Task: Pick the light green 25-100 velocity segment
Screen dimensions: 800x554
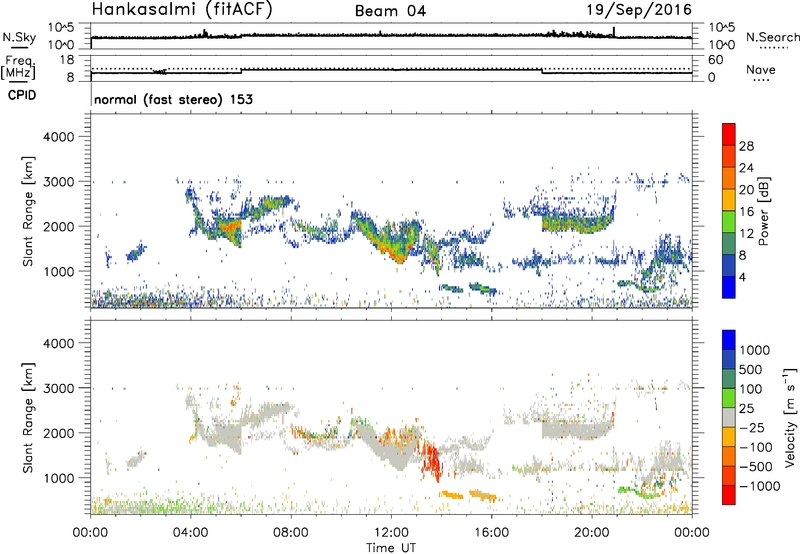Action: (x=729, y=398)
